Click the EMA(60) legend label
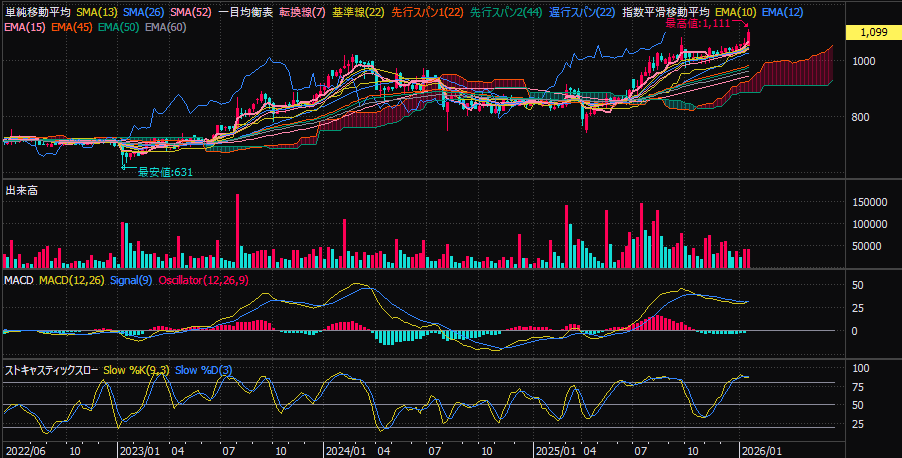The image size is (902, 458). pos(165,27)
